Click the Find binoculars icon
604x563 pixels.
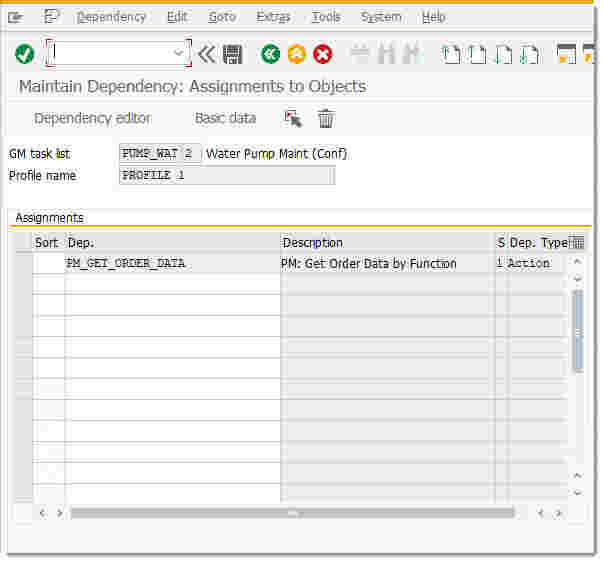pyautogui.click(x=386, y=54)
